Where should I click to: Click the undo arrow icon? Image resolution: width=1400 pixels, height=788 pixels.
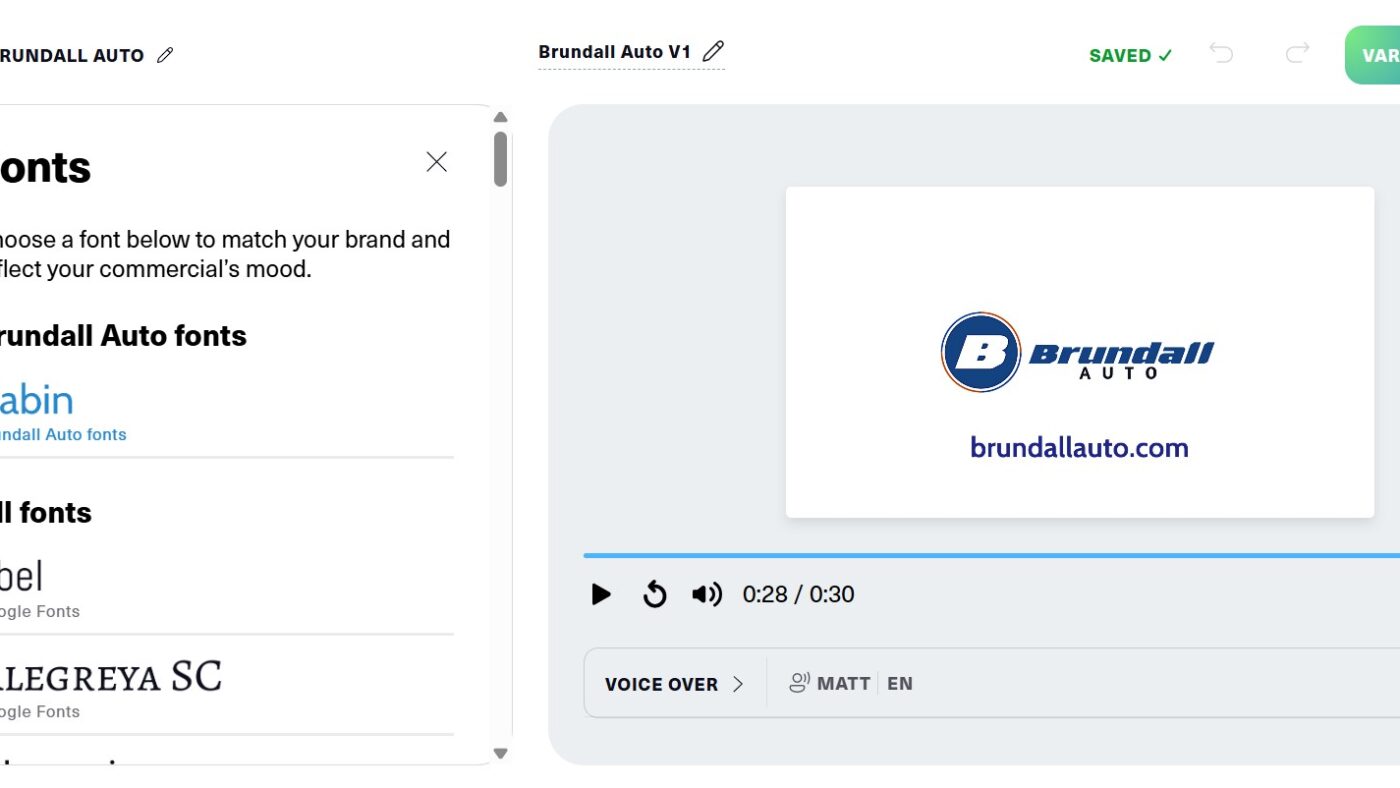1221,54
